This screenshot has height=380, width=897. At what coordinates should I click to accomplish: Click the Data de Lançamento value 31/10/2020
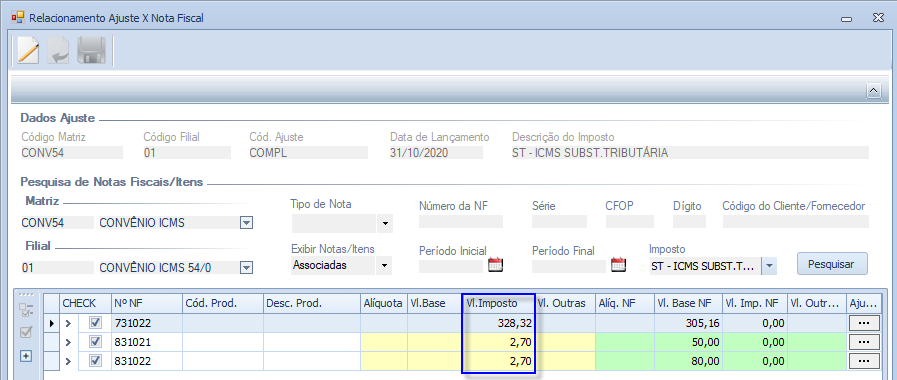point(436,153)
